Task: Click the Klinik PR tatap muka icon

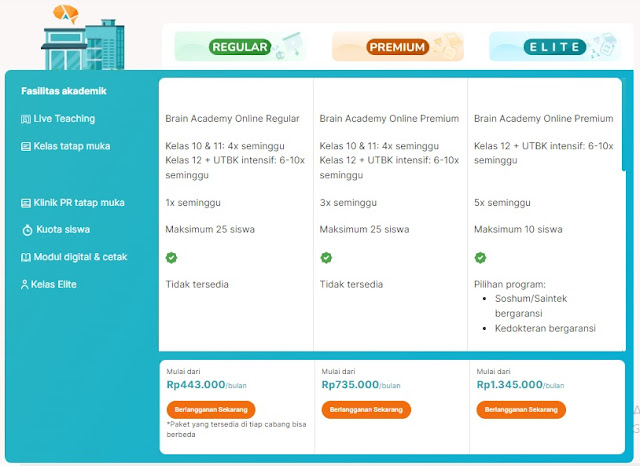Action: 26,203
